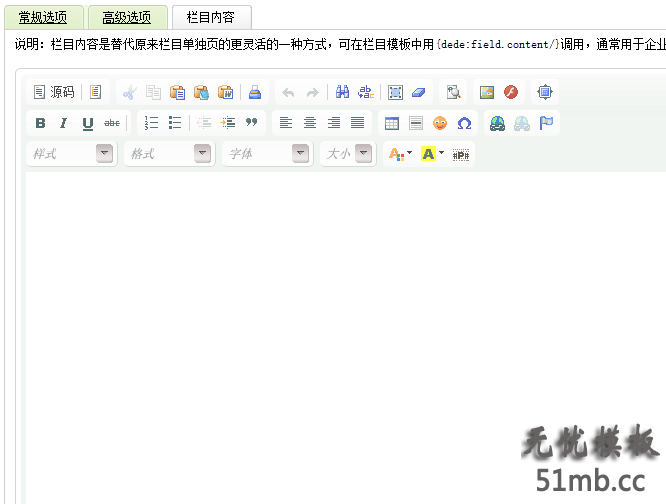The image size is (666, 504).
Task: Toggle strikethrough formatting
Action: click(x=112, y=123)
